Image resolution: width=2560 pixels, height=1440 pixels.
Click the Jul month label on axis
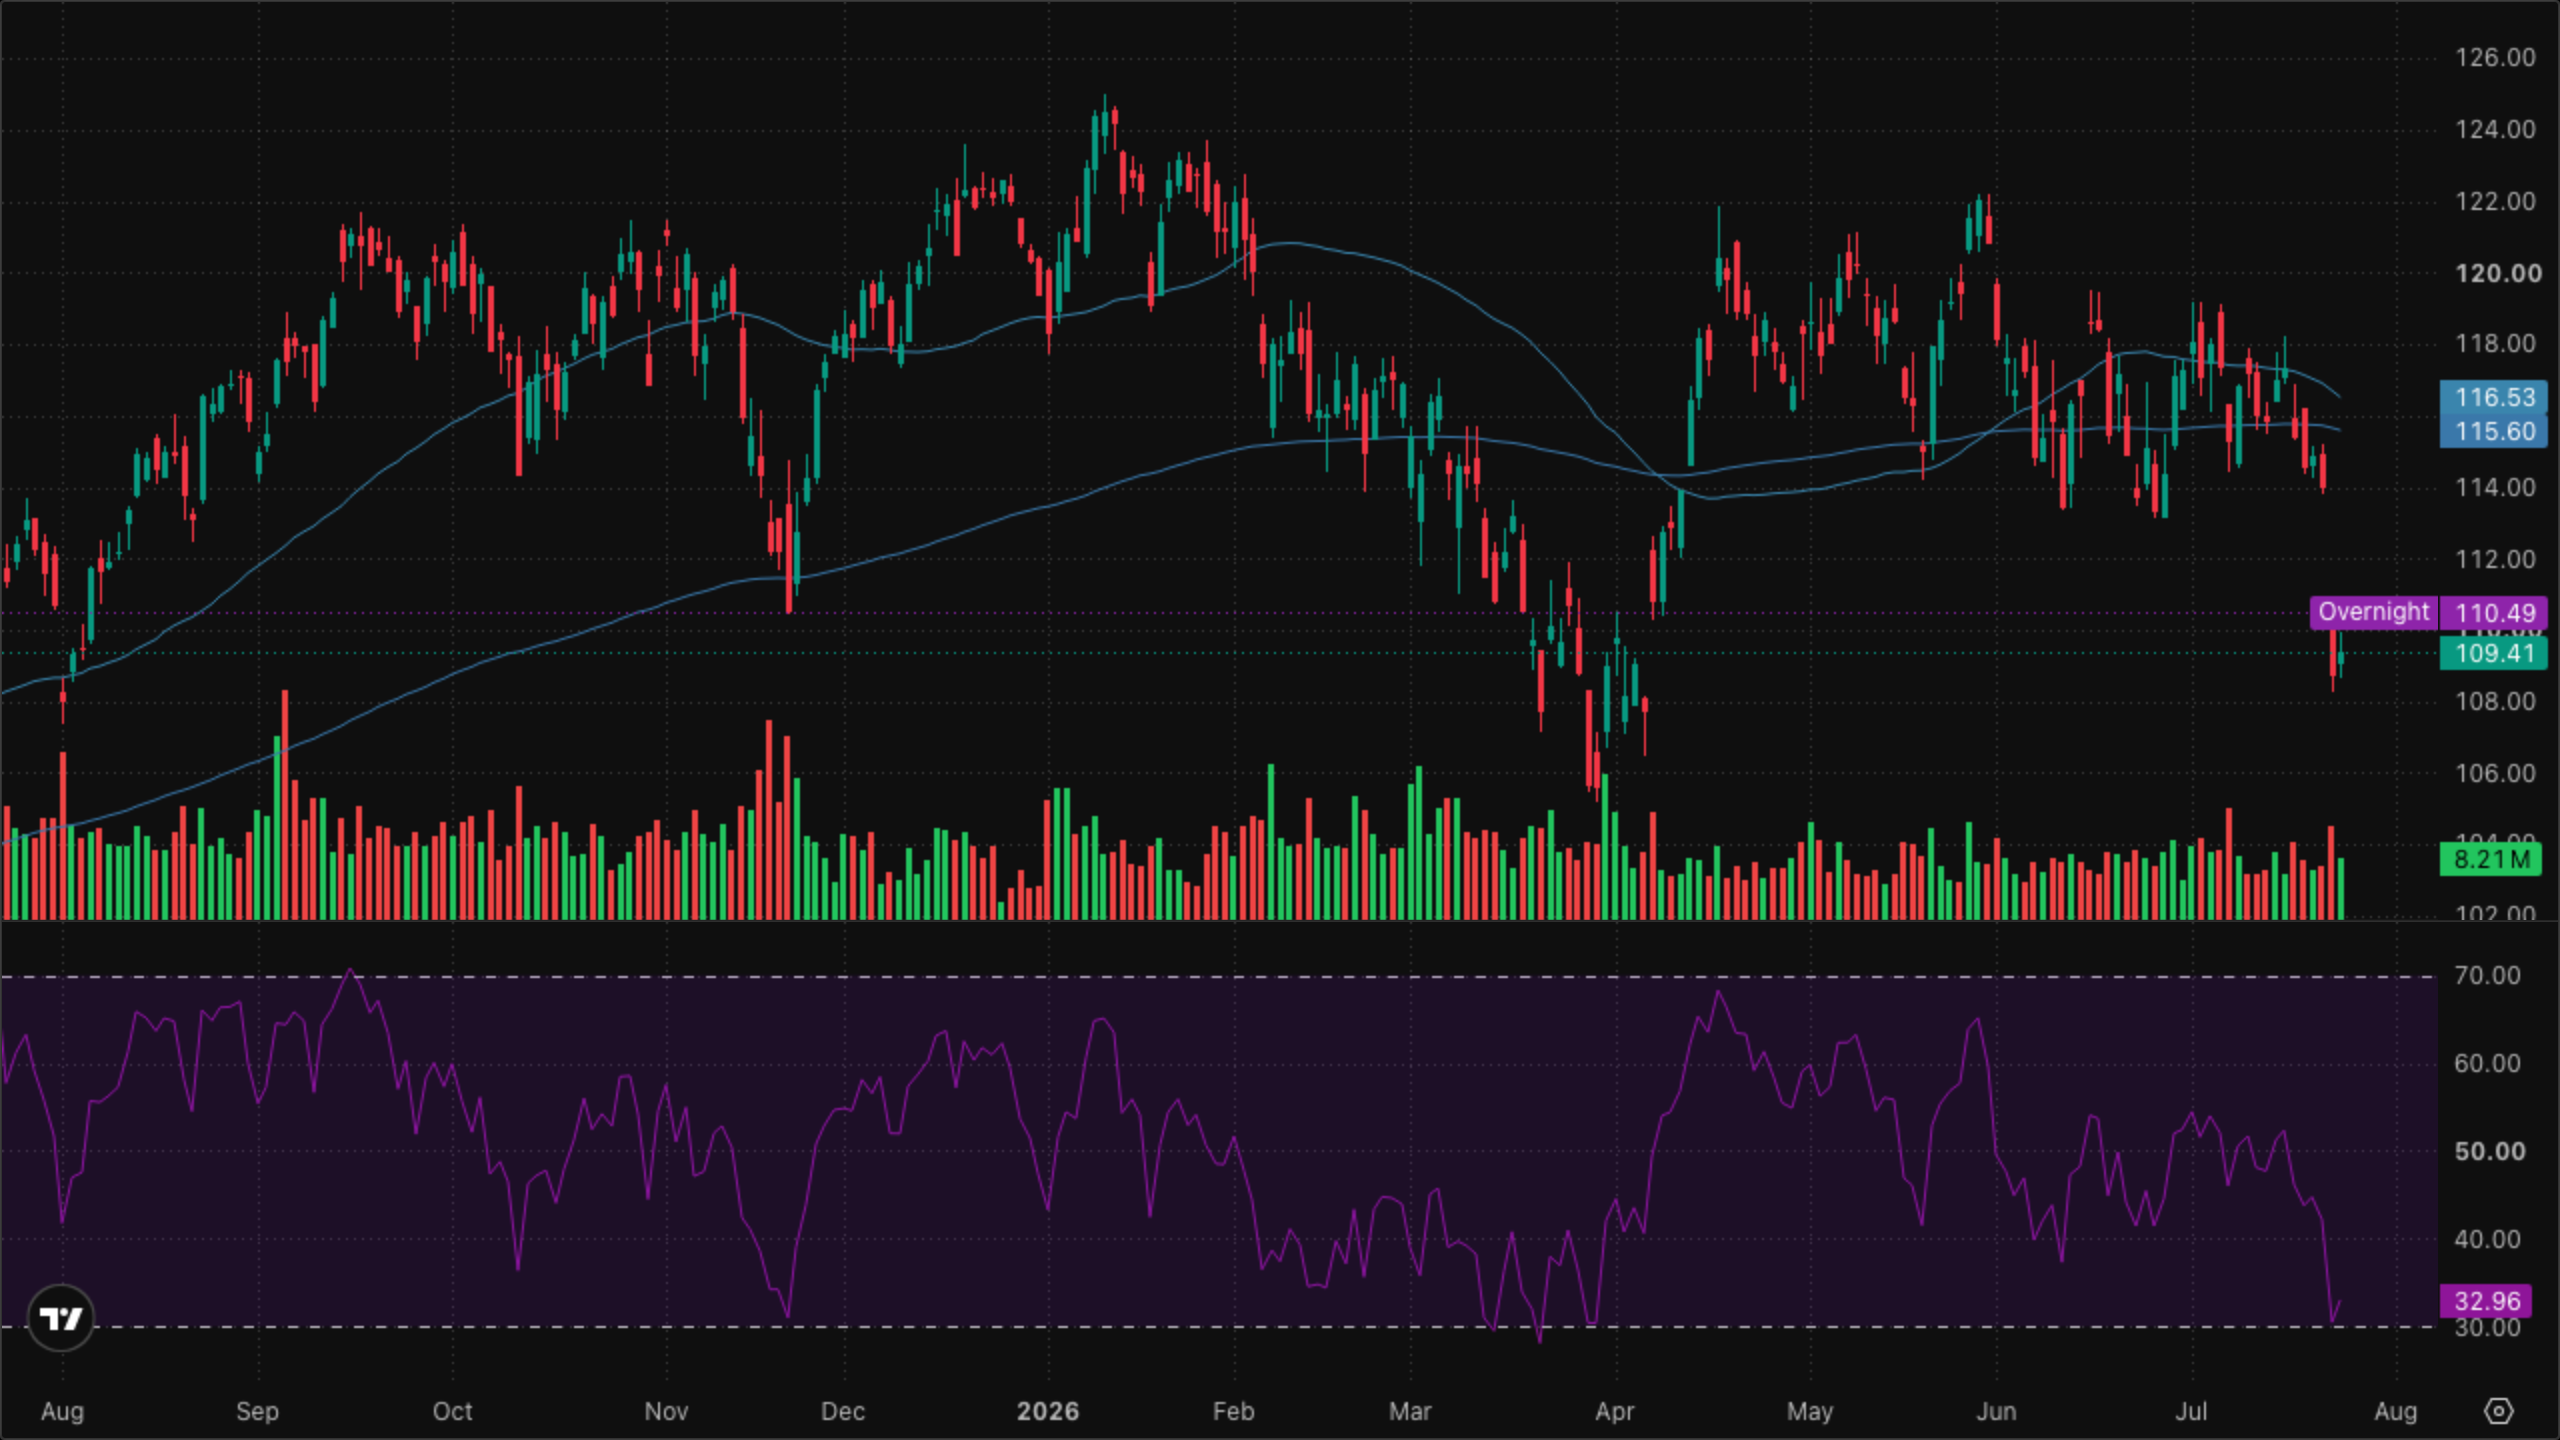2191,1411
